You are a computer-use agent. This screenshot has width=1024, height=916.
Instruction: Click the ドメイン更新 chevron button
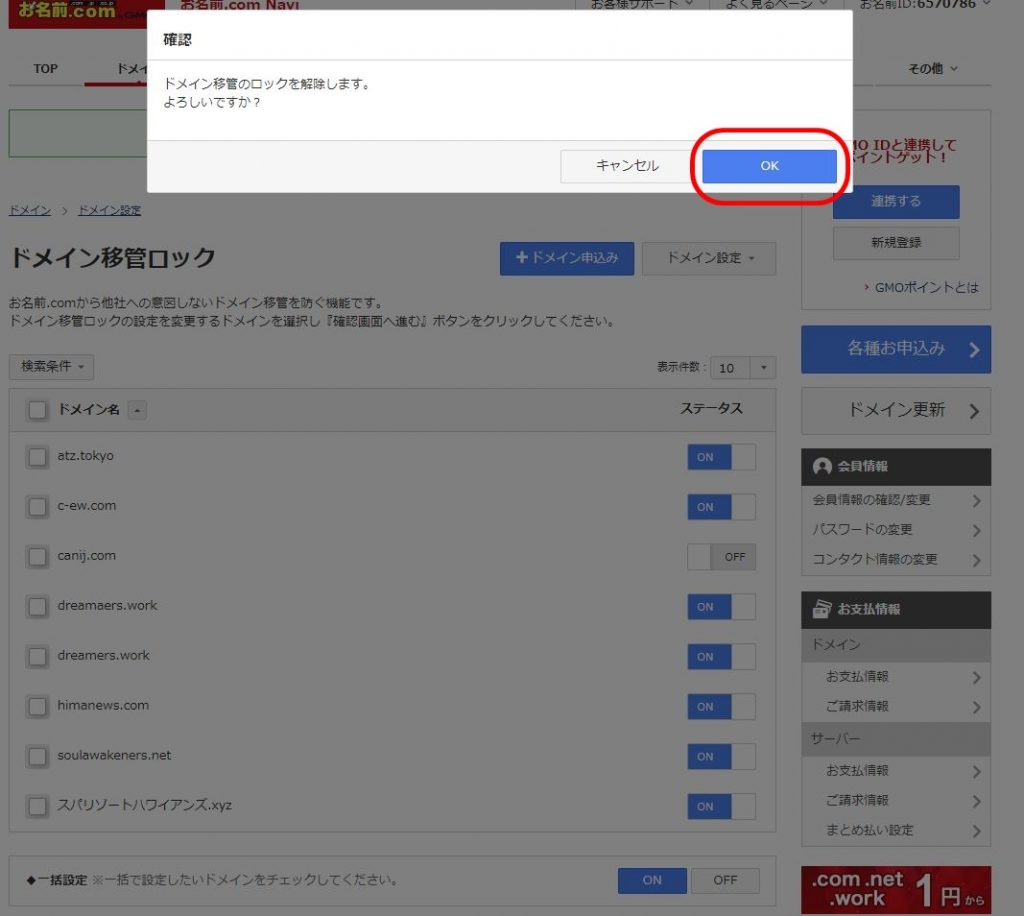click(x=895, y=410)
